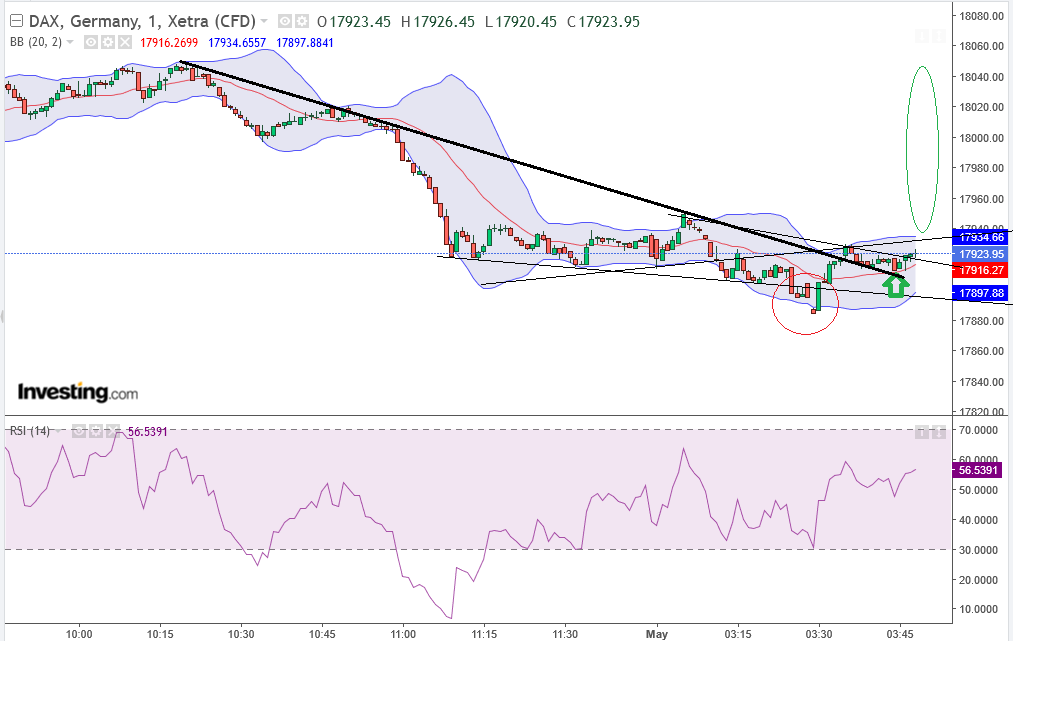Toggle visibility eye for DAX series
This screenshot has width=1046, height=720.
click(x=285, y=21)
